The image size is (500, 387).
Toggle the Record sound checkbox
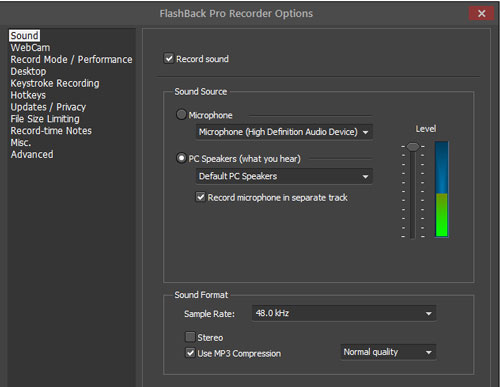pyautogui.click(x=169, y=58)
